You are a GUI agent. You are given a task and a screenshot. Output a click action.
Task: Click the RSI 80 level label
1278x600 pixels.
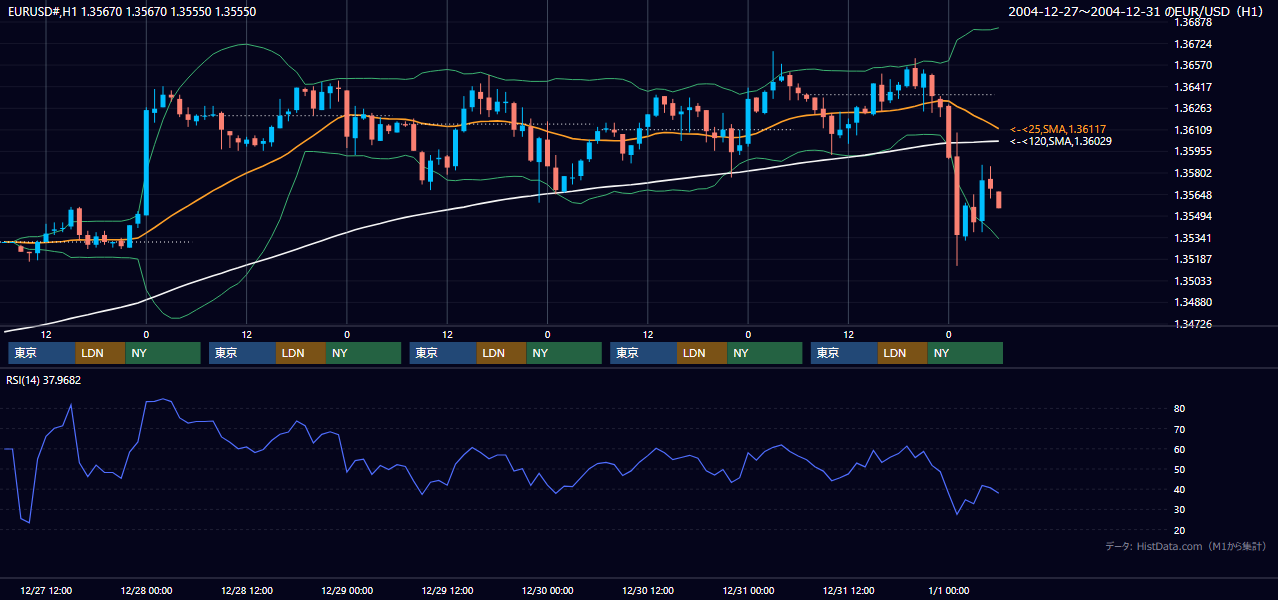pyautogui.click(x=1180, y=409)
